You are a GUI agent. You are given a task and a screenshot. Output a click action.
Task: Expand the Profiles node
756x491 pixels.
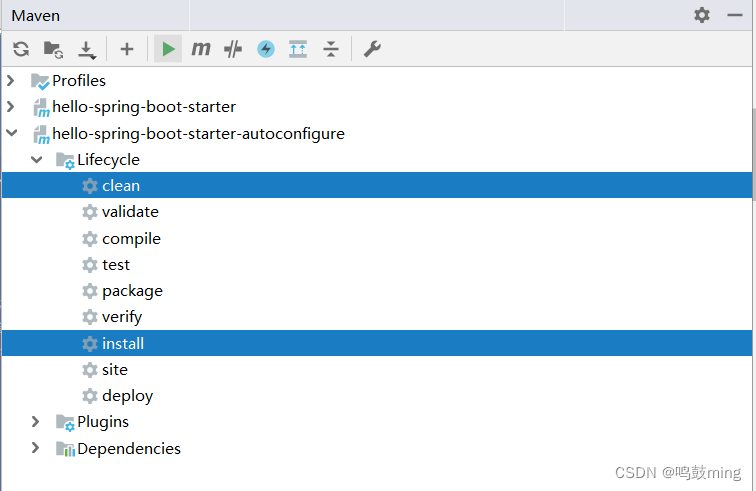coord(11,80)
